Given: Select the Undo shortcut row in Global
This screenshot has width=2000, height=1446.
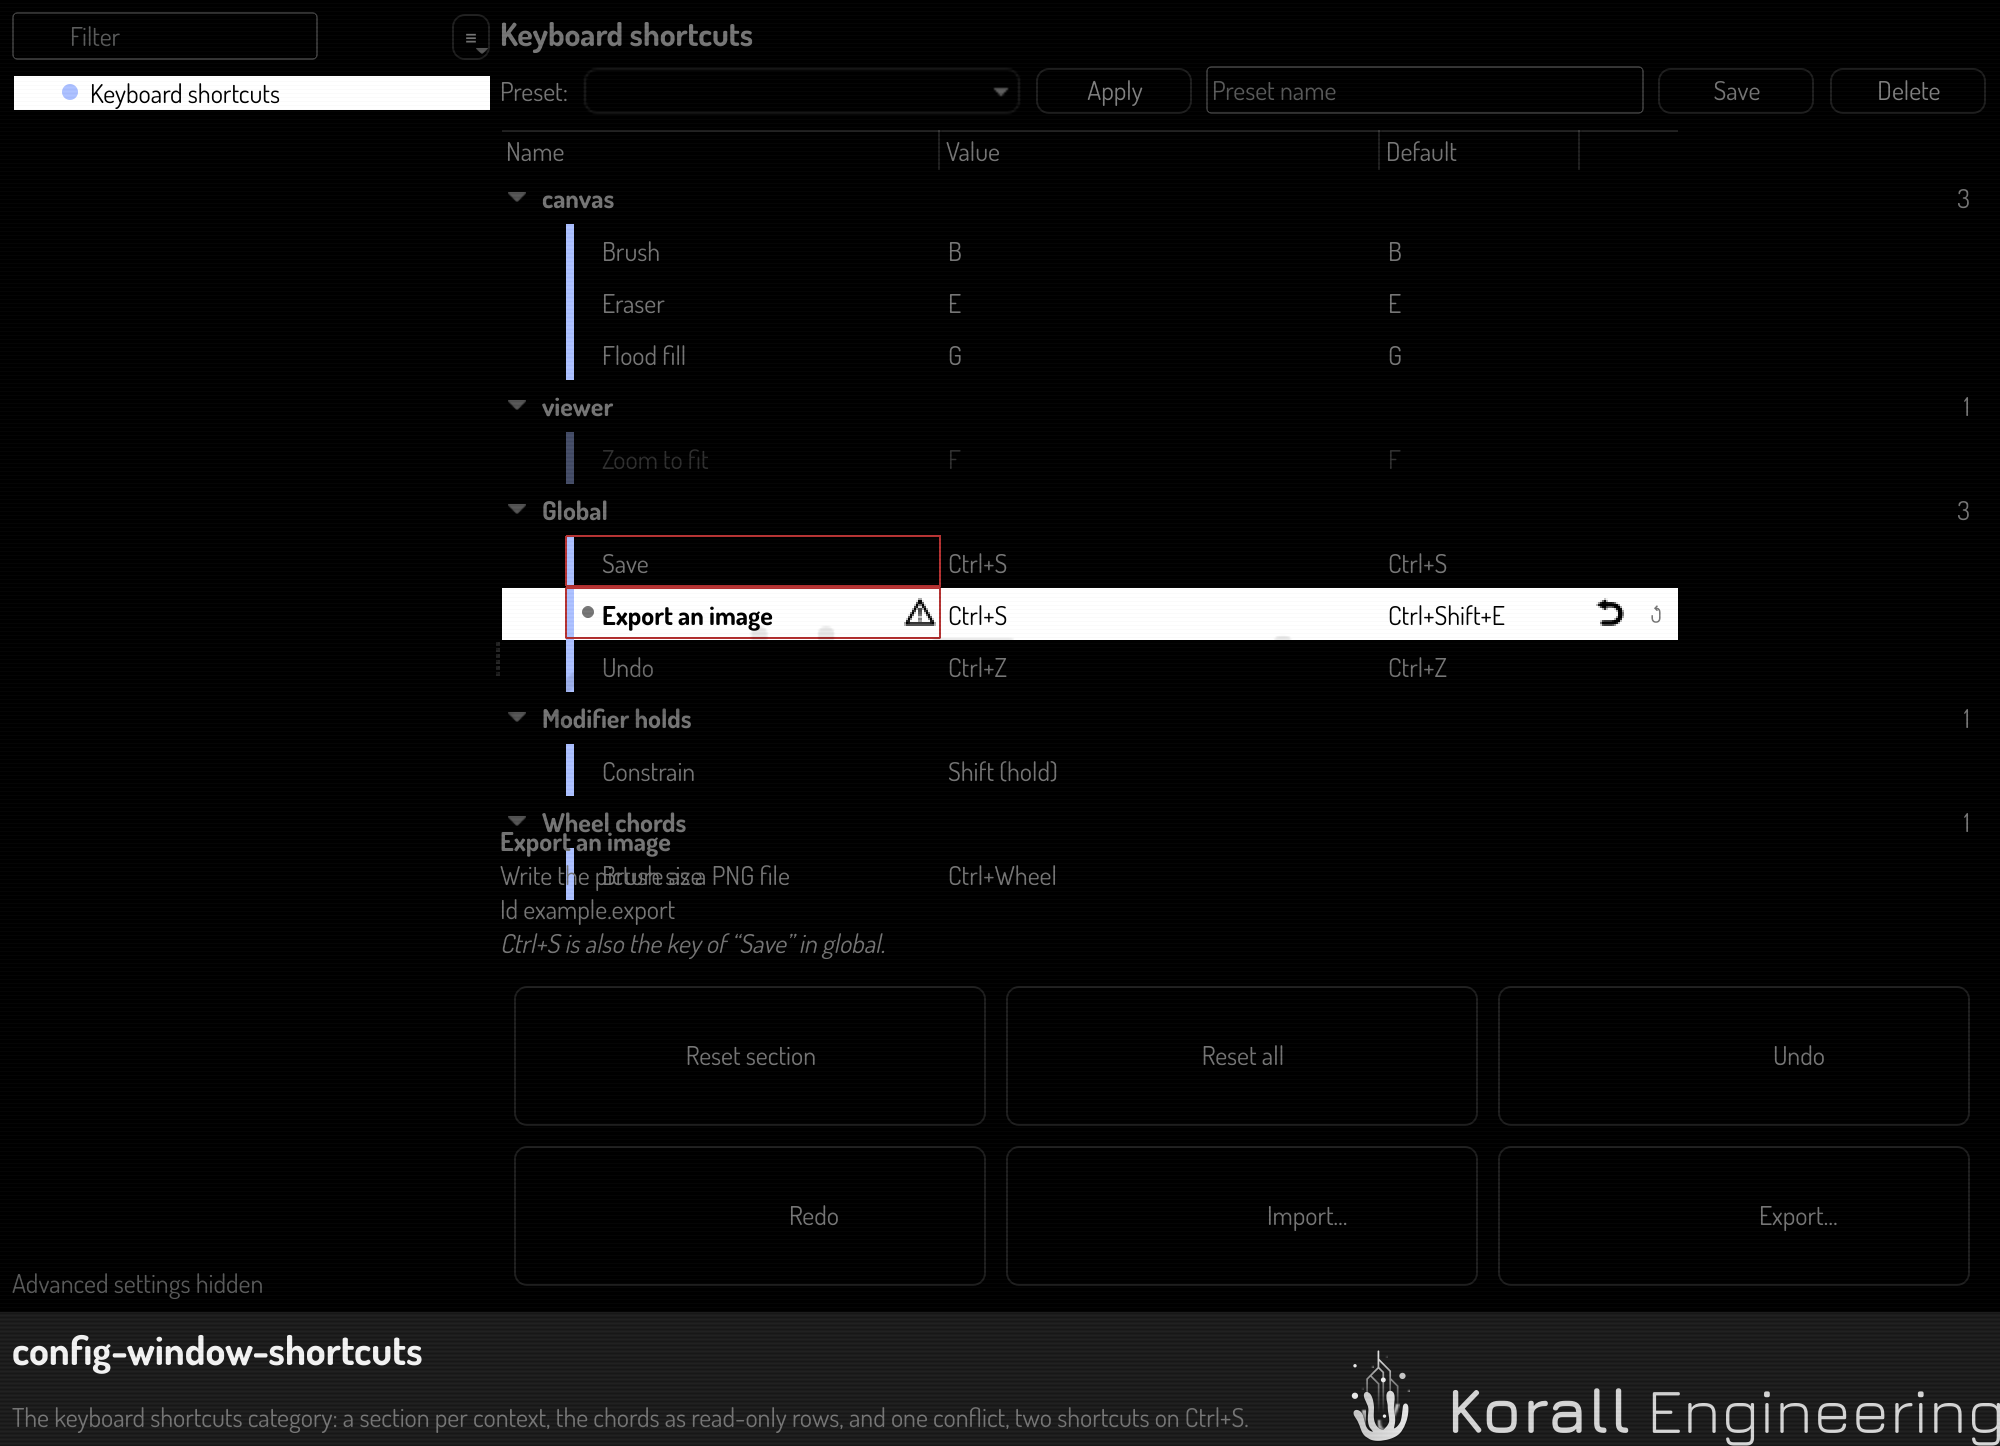Looking at the screenshot, I should pos(1090,668).
